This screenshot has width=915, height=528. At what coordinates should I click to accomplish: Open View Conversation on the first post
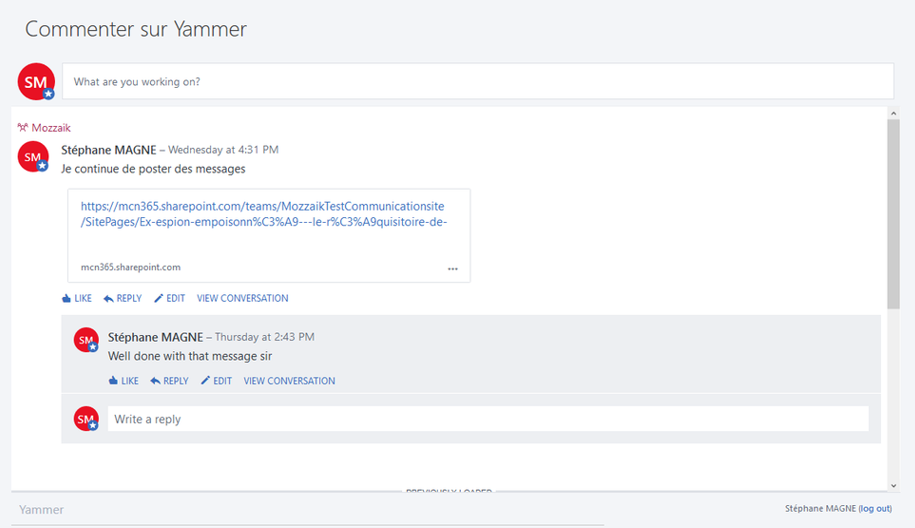(x=242, y=298)
